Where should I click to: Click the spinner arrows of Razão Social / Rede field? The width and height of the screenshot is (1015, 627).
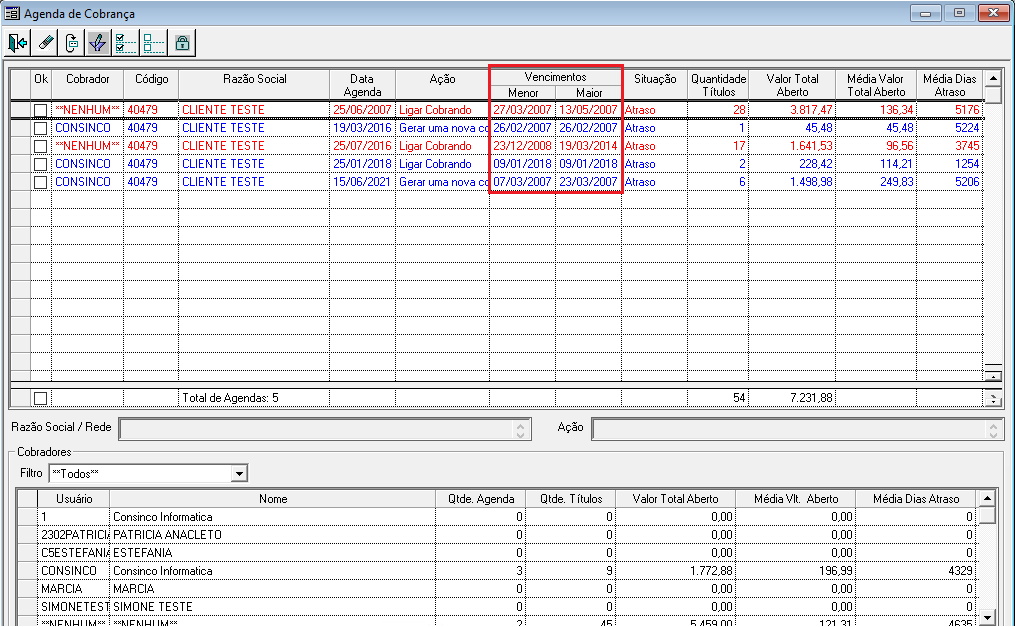pyautogui.click(x=520, y=430)
